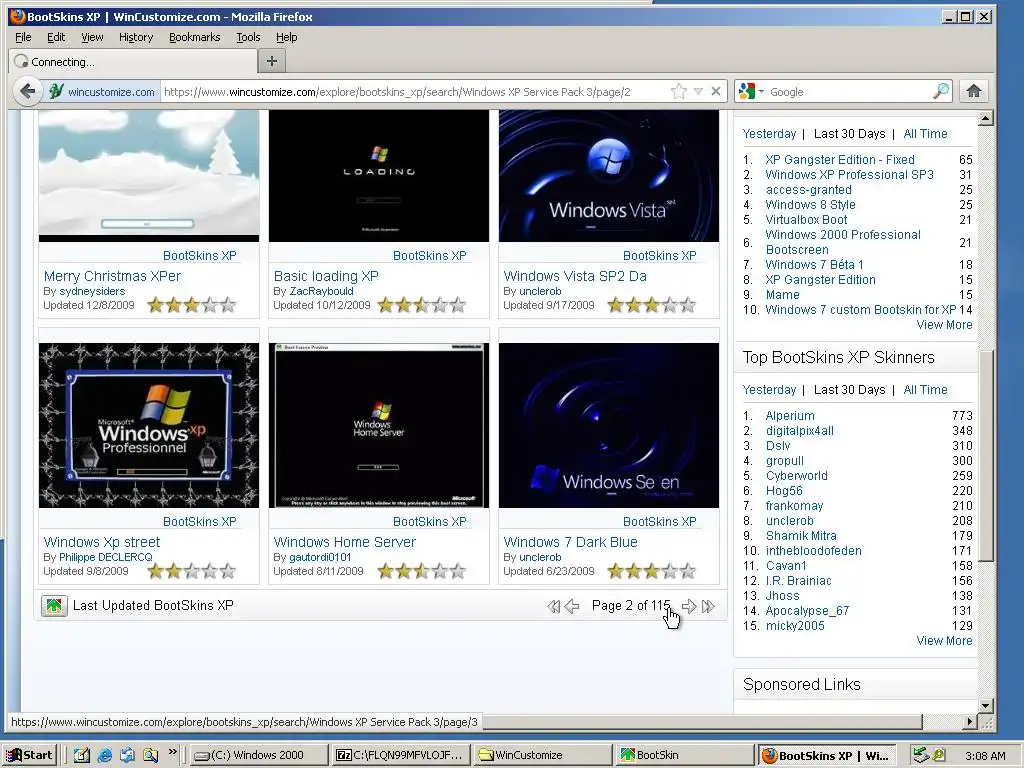Click the vertical scrollbar up arrow
1024x768 pixels.
tap(986, 118)
